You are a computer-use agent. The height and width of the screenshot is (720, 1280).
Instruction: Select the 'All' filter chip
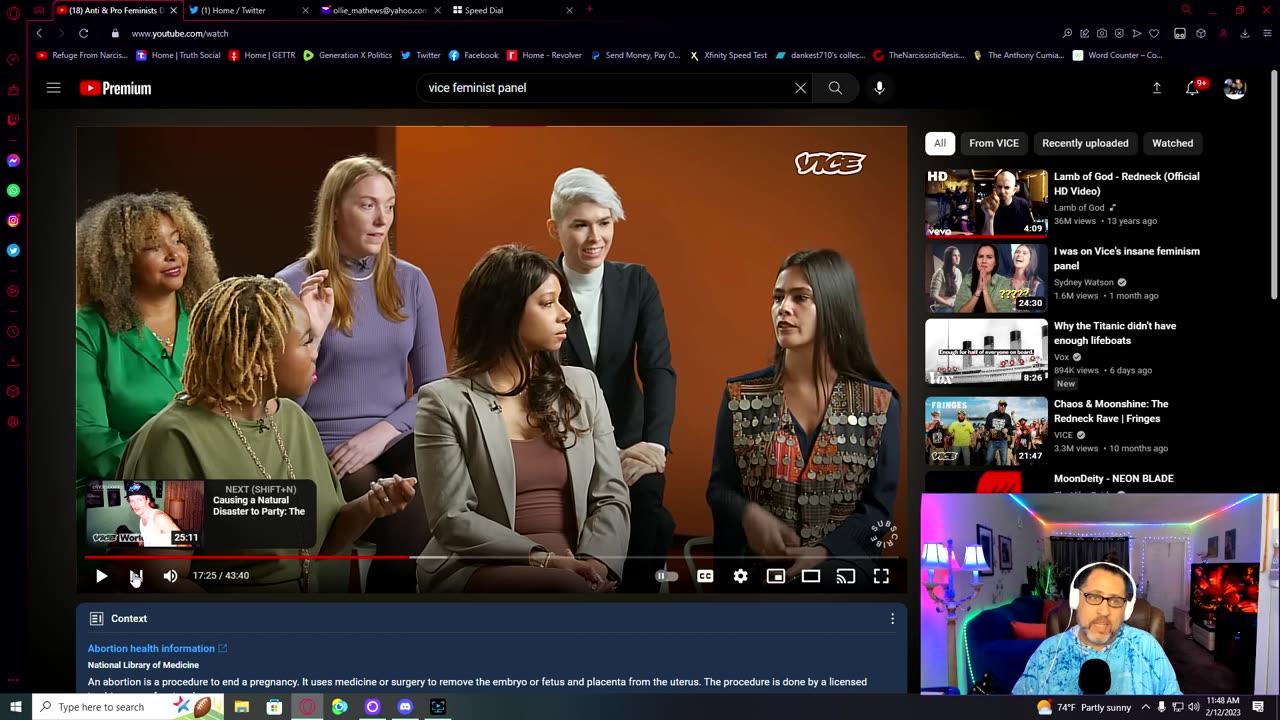(x=940, y=143)
